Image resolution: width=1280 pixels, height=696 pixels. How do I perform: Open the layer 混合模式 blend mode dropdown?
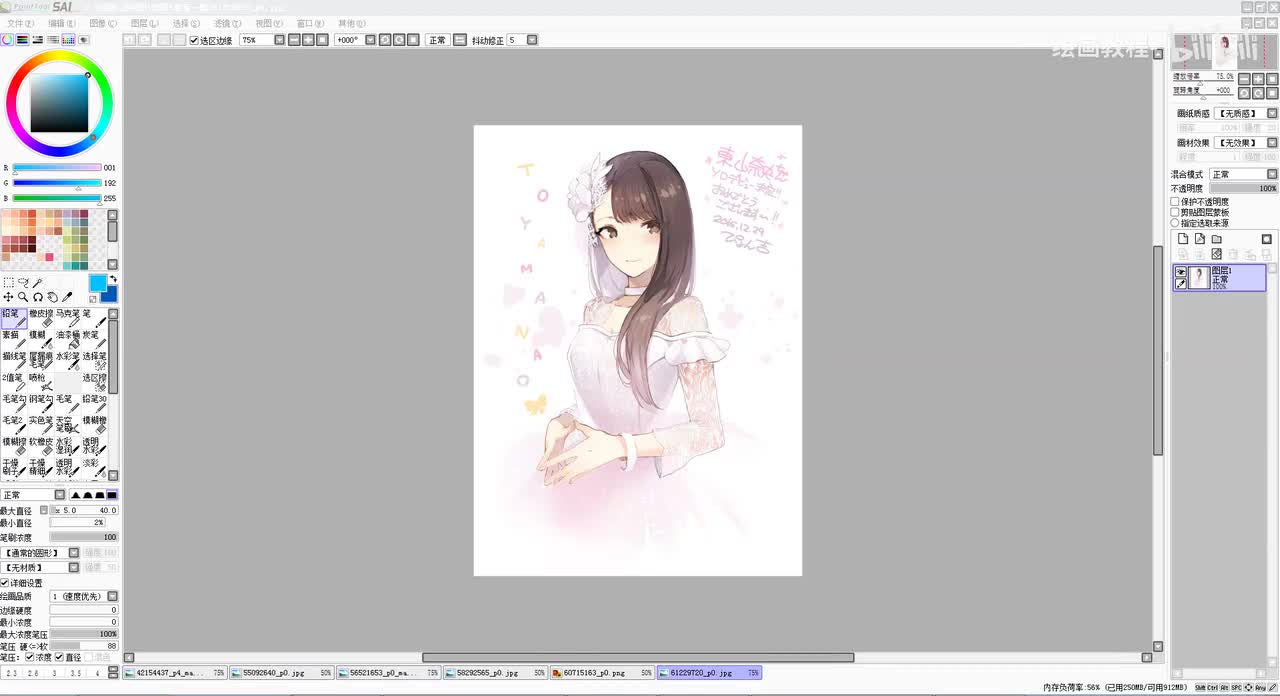pyautogui.click(x=1272, y=174)
